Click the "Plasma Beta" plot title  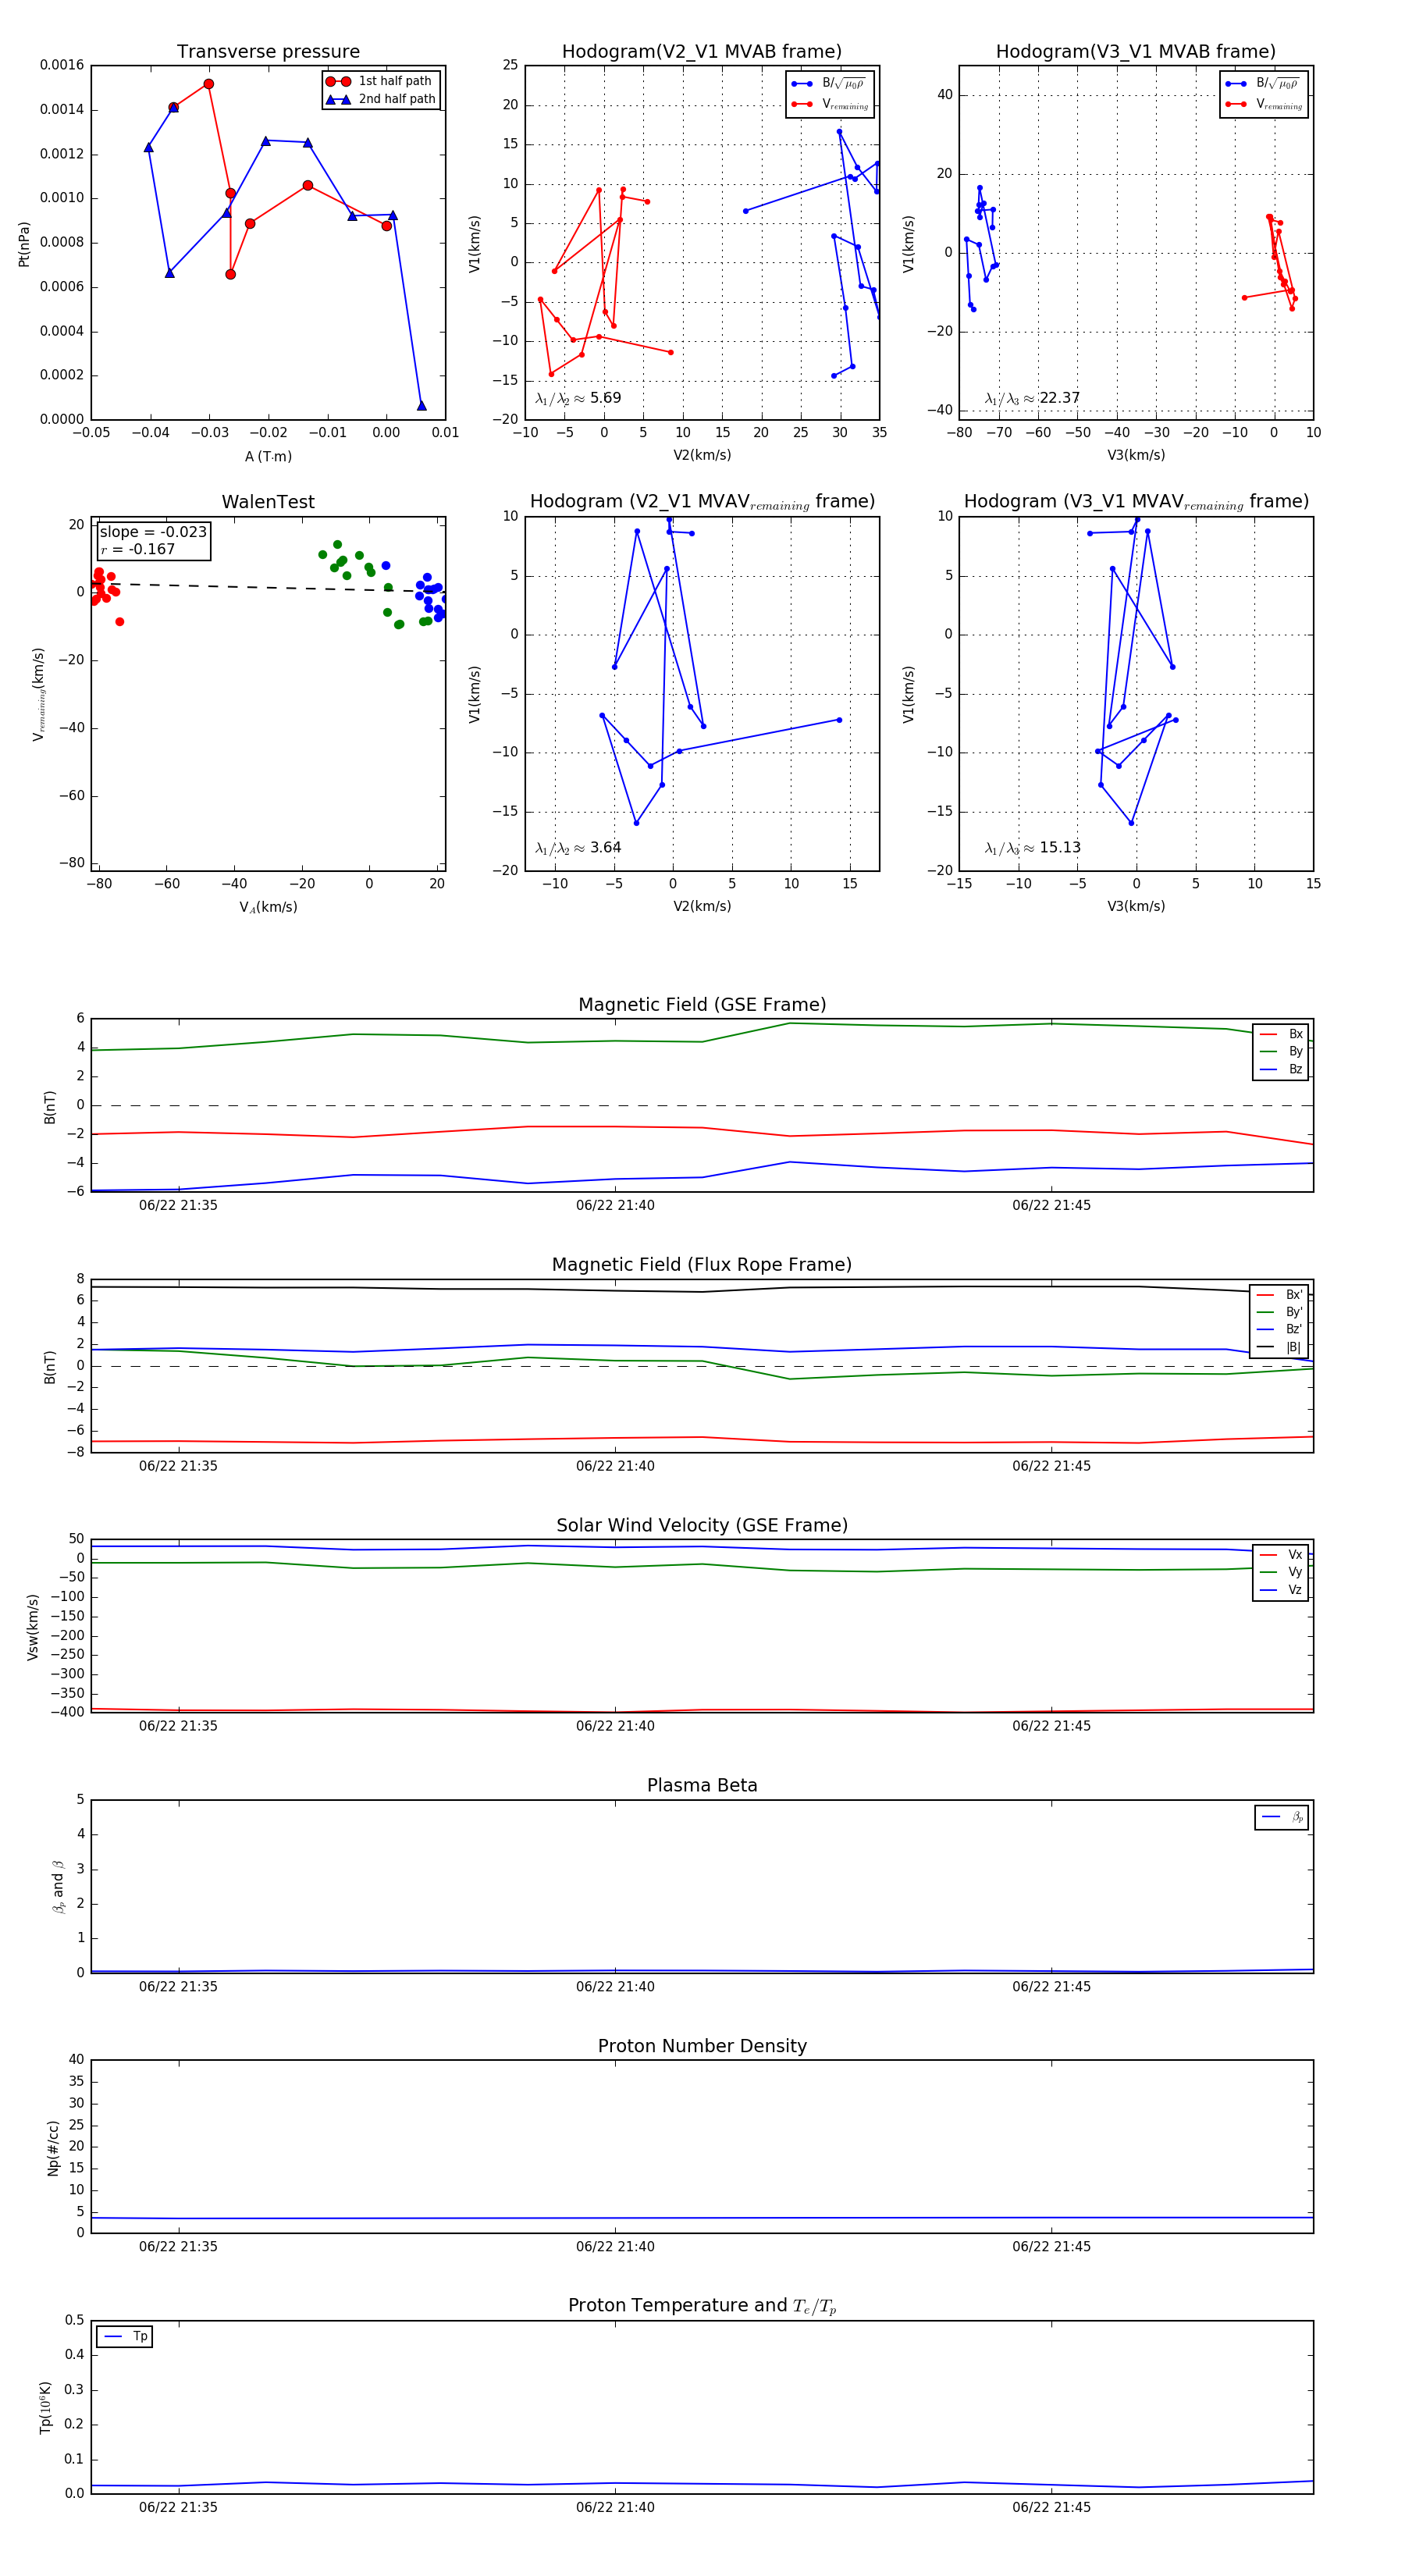click(702, 1785)
